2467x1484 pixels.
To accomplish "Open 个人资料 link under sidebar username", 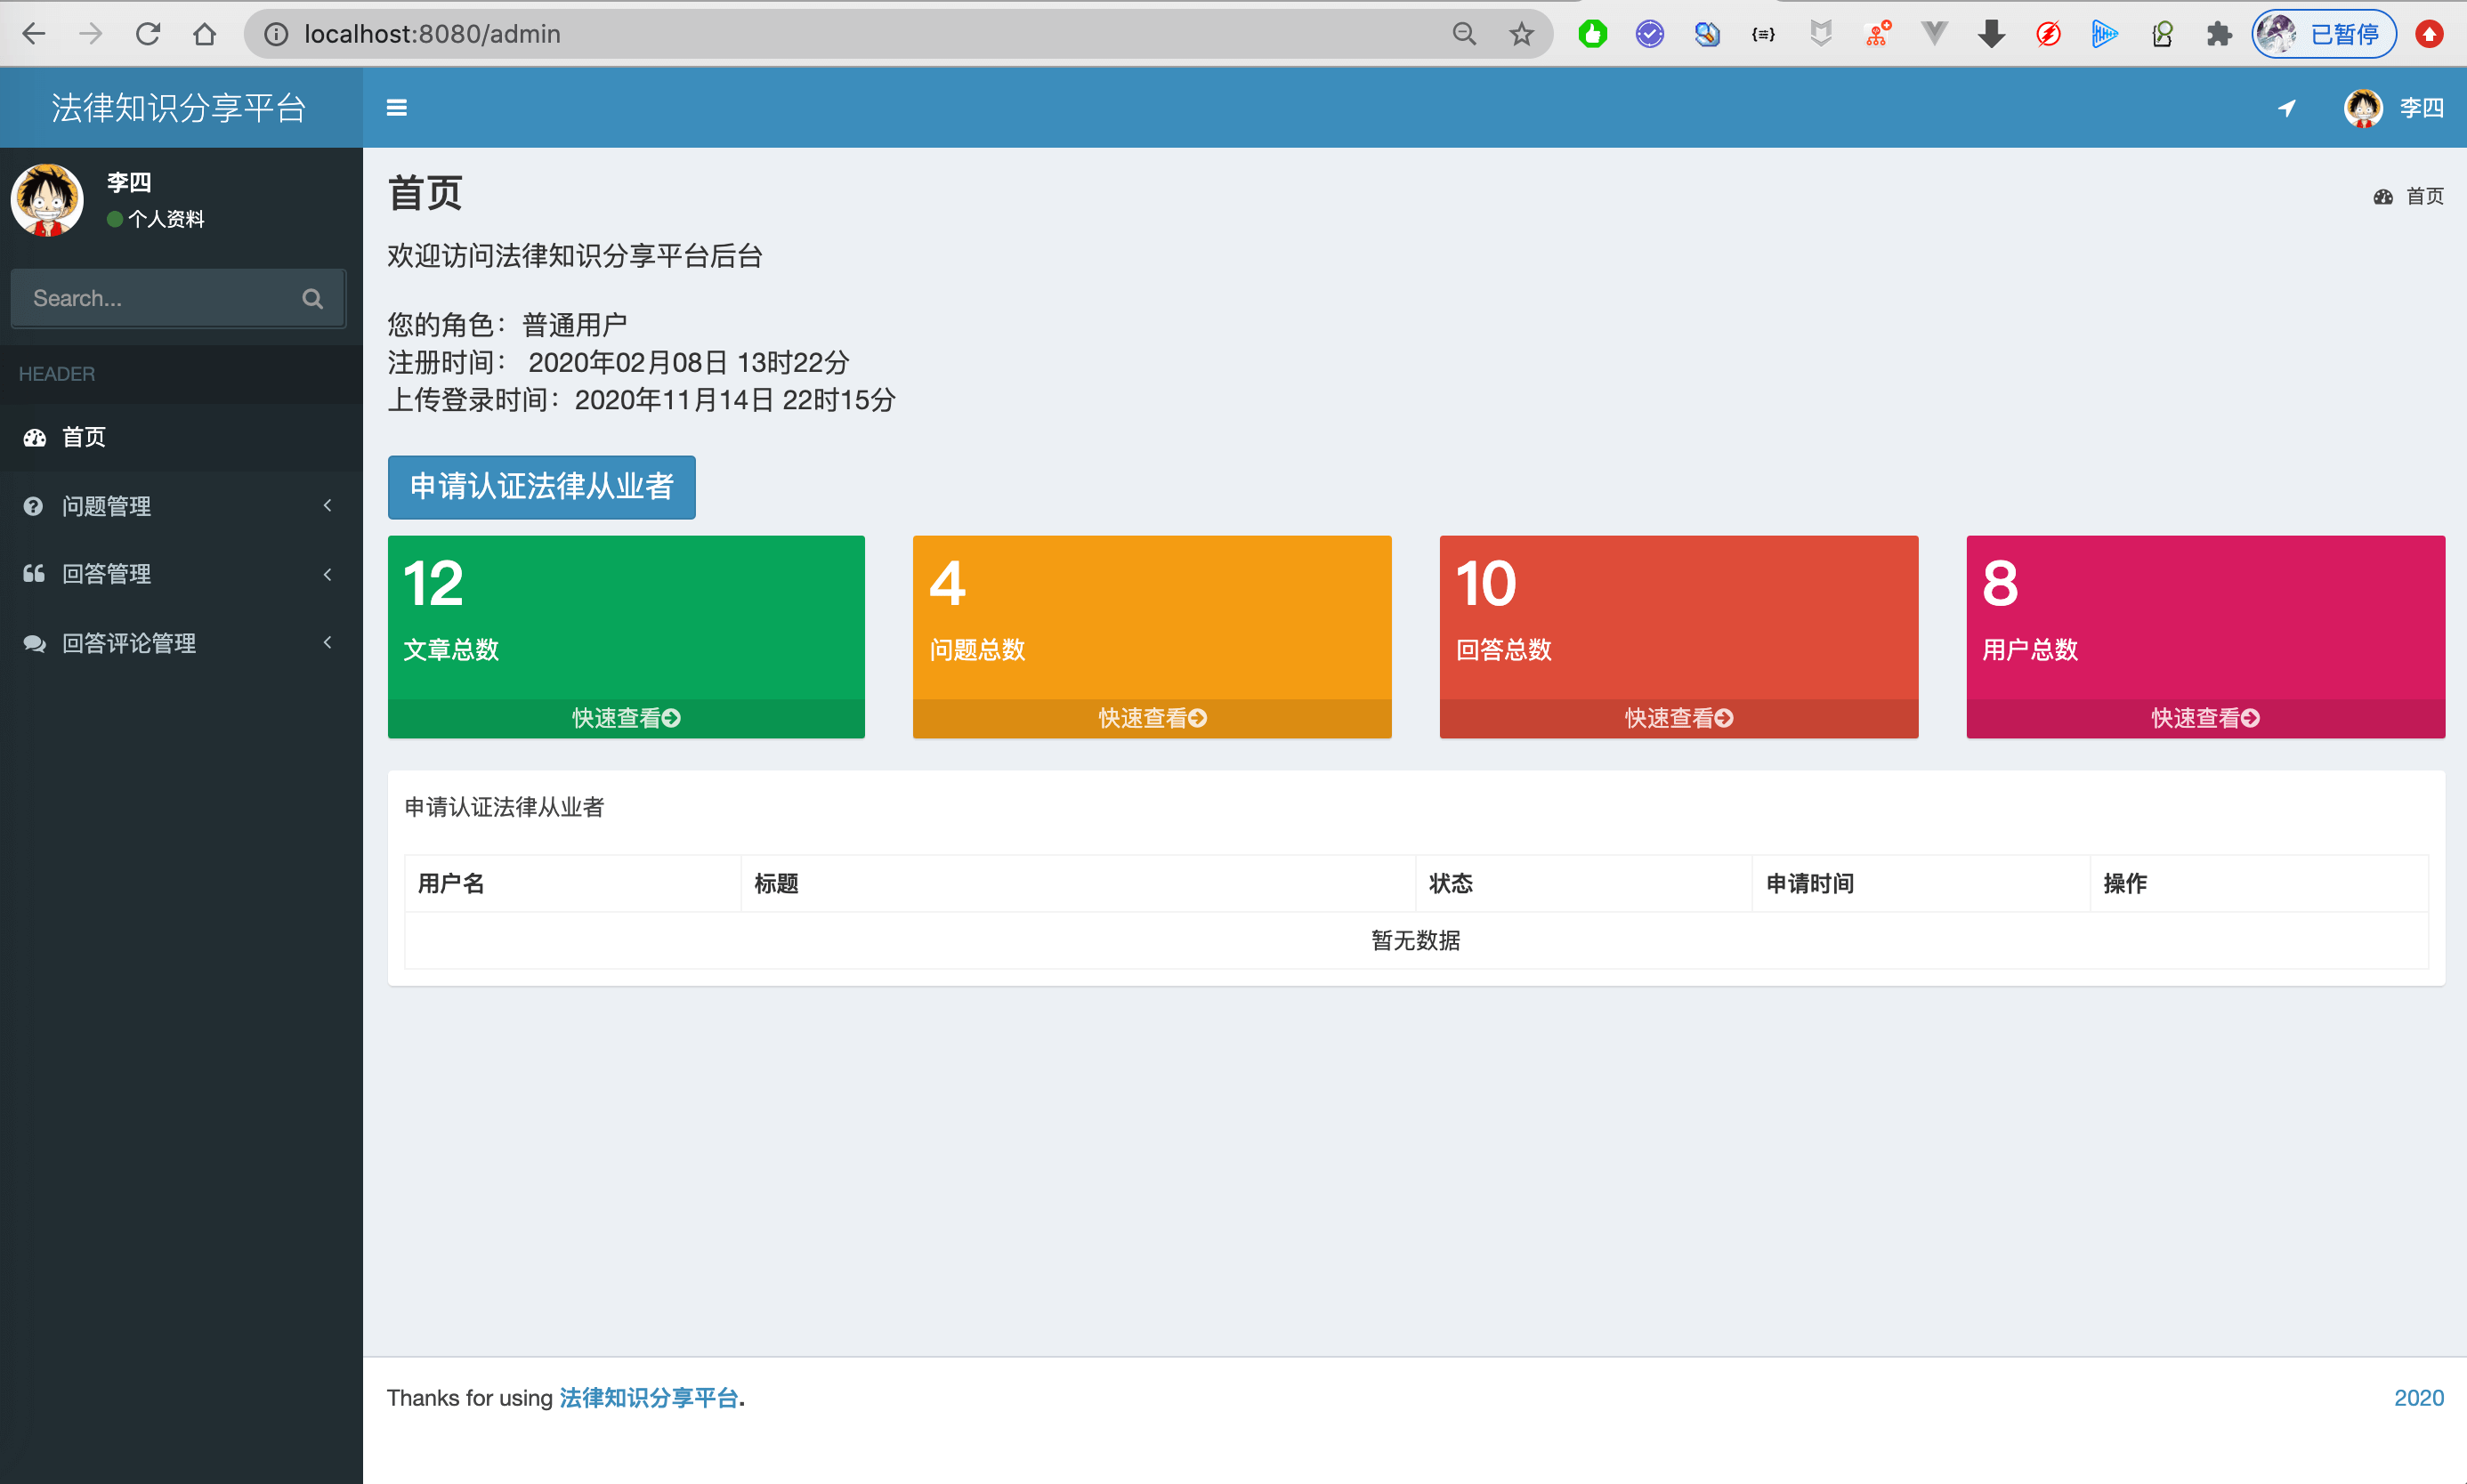I will pyautogui.click(x=166, y=219).
